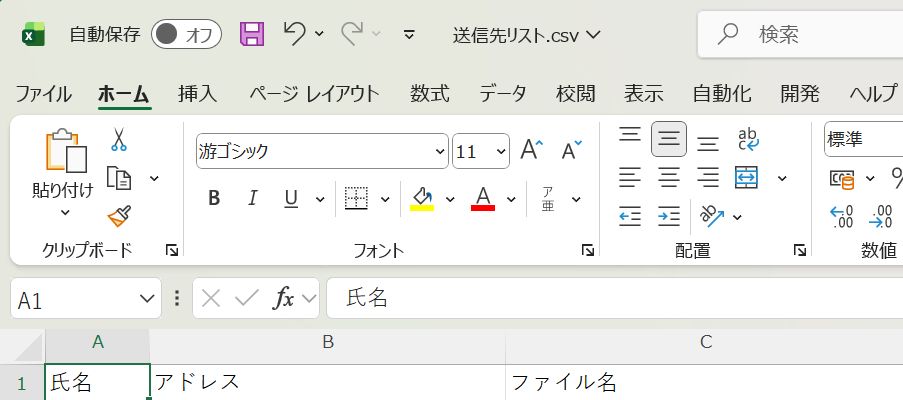Open the number format dropdown 標準

point(862,140)
